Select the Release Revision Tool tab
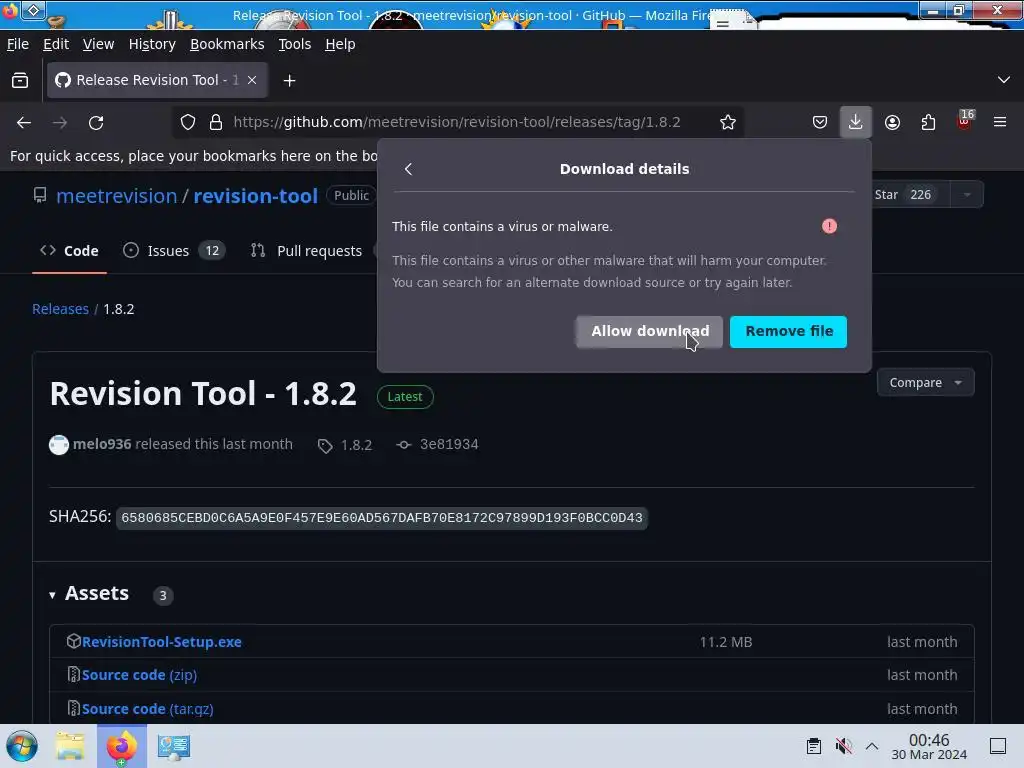 pyautogui.click(x=157, y=80)
